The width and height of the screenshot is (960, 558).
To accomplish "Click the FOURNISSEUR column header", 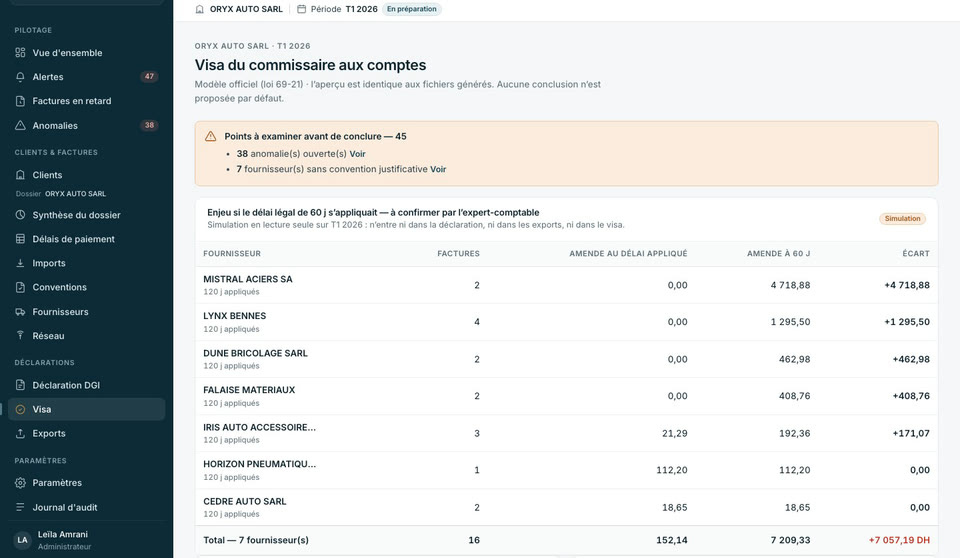I will tap(232, 254).
